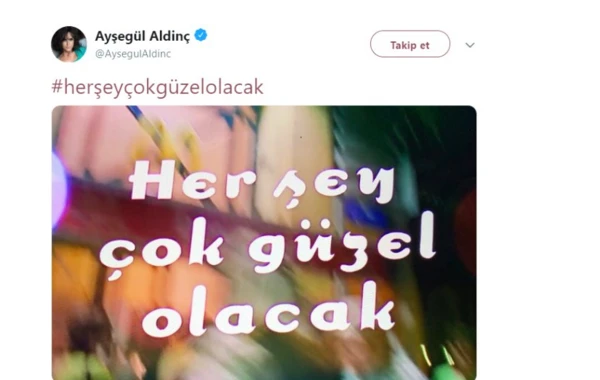600x380 pixels.
Task: Follow the account with Takip et
Action: 410,44
